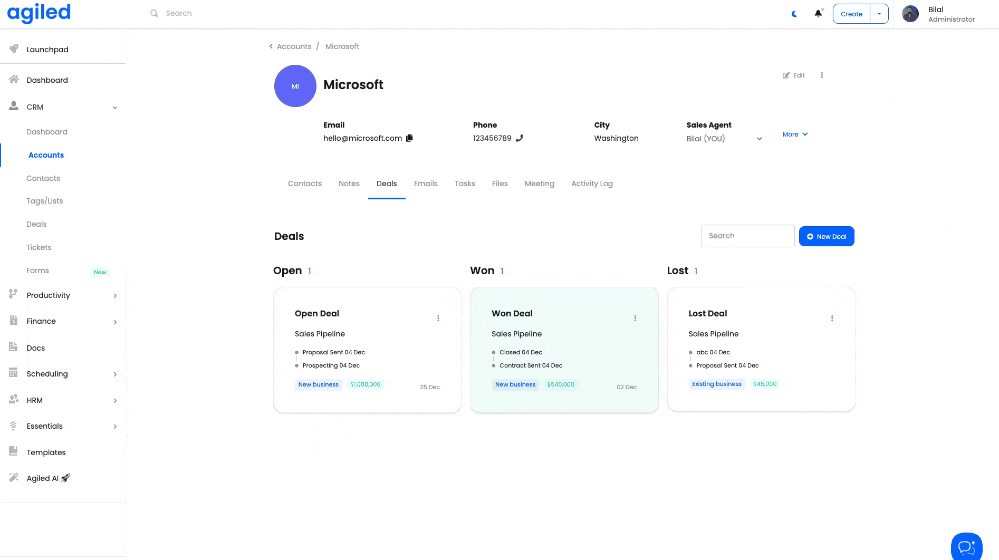Click the Microsoft breadcrumb text

tap(342, 47)
